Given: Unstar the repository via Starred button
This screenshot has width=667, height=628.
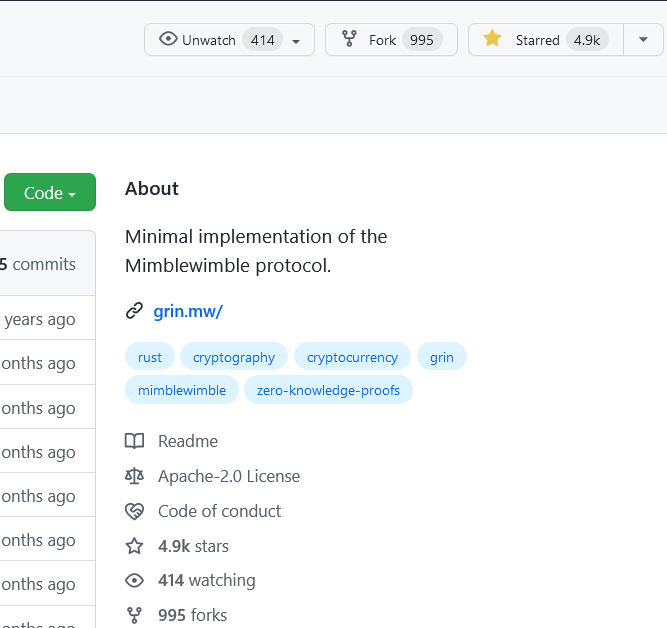Looking at the screenshot, I should click(546, 40).
